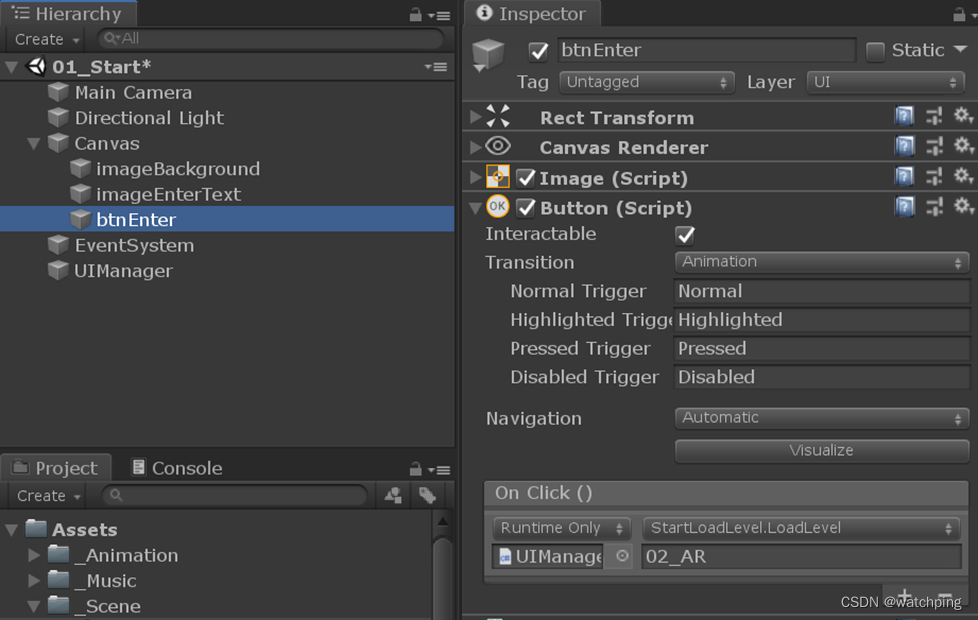Collapse the Button (Script) component
The width and height of the screenshot is (978, 620).
click(x=475, y=208)
